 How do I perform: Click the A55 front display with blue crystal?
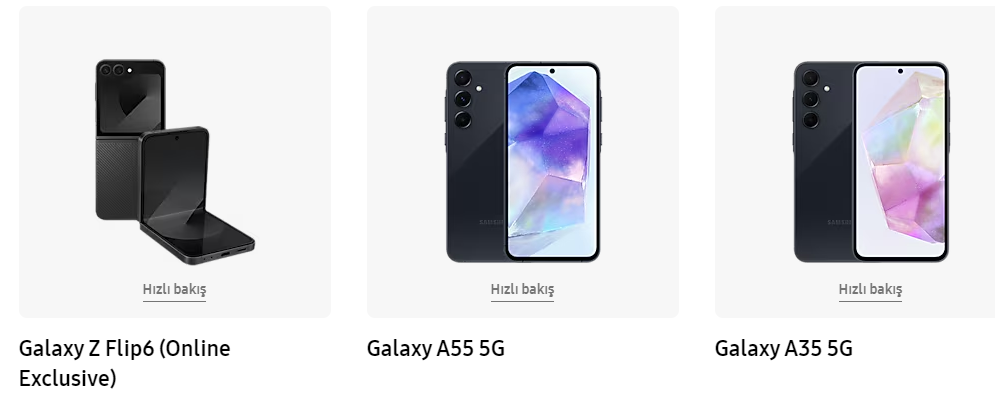coord(552,161)
